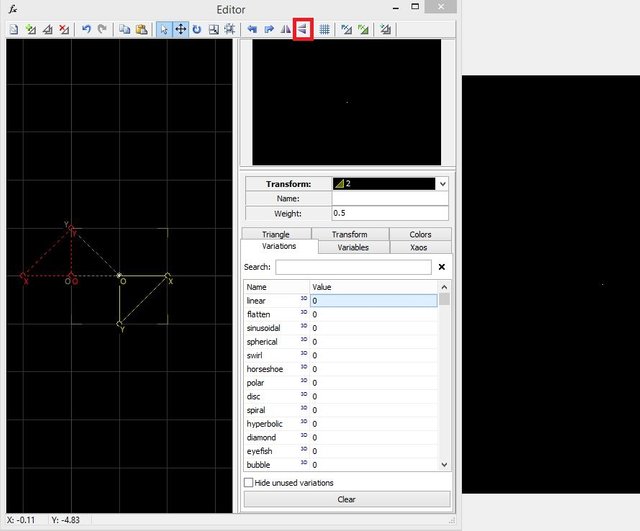Click the highlighted flip triangle toolbar icon
640x531 pixels.
pyautogui.click(x=303, y=30)
